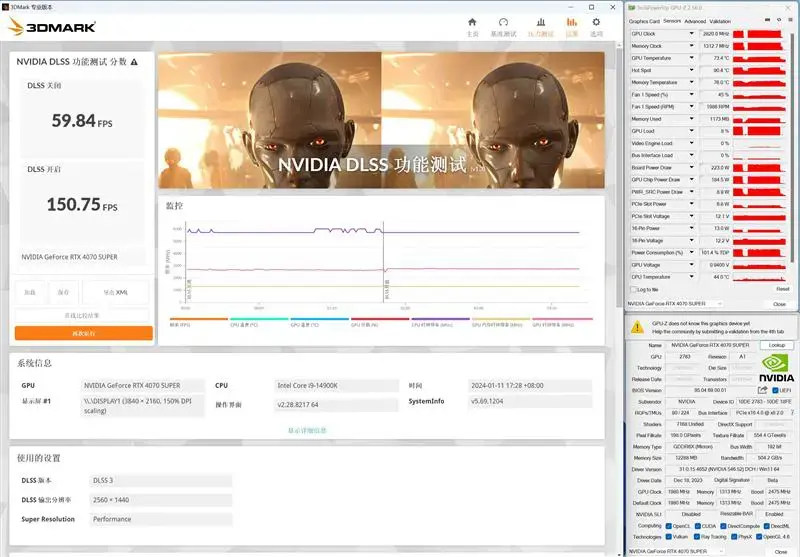This screenshot has height=557, width=800.
Task: Click the purple CPU clock legend swatch
Action: (x=440, y=319)
